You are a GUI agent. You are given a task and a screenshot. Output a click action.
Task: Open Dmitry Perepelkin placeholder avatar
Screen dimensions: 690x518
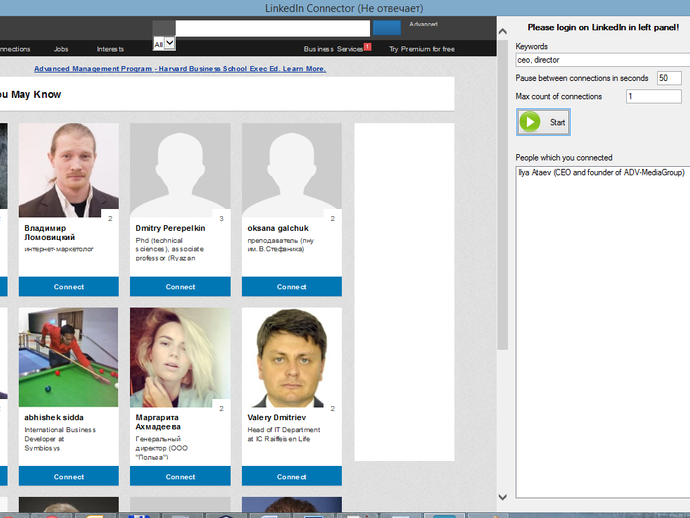click(180, 170)
